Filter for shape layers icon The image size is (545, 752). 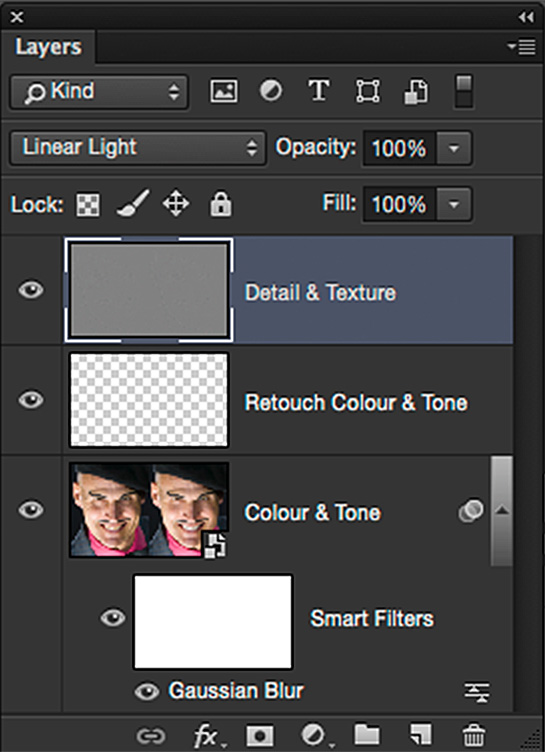(367, 91)
